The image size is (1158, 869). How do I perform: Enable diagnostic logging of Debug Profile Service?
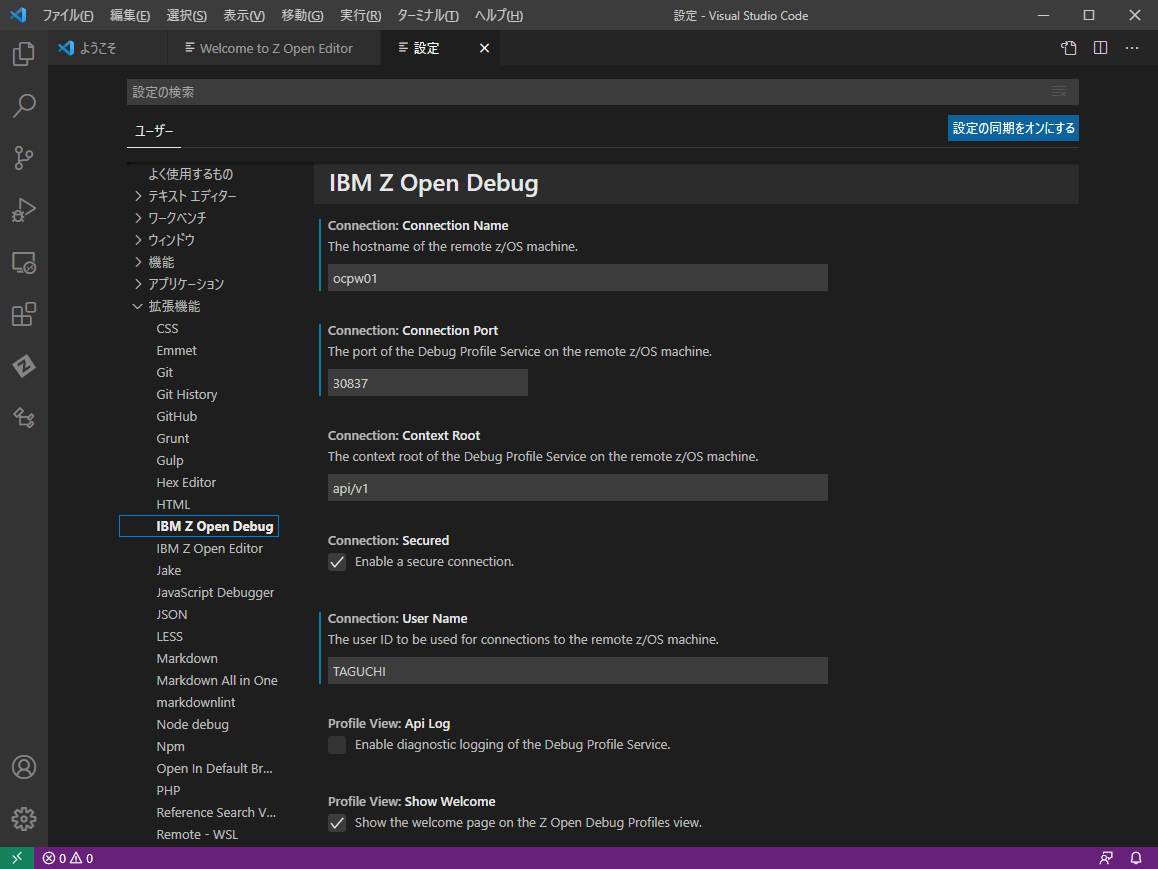pos(337,745)
